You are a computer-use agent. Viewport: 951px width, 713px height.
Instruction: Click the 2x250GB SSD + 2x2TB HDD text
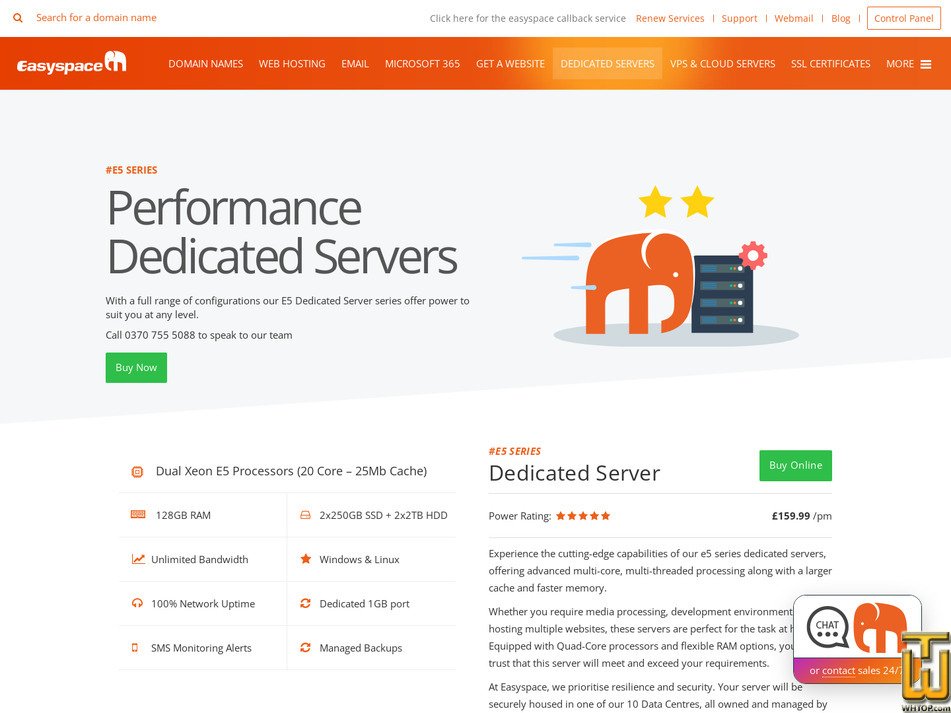click(x=383, y=515)
